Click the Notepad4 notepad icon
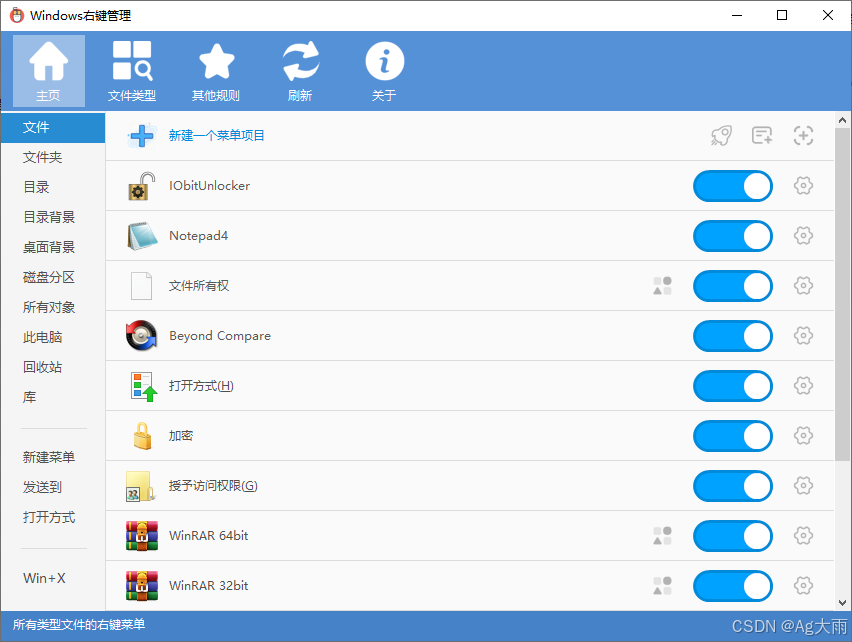The width and height of the screenshot is (852, 642). pos(142,236)
